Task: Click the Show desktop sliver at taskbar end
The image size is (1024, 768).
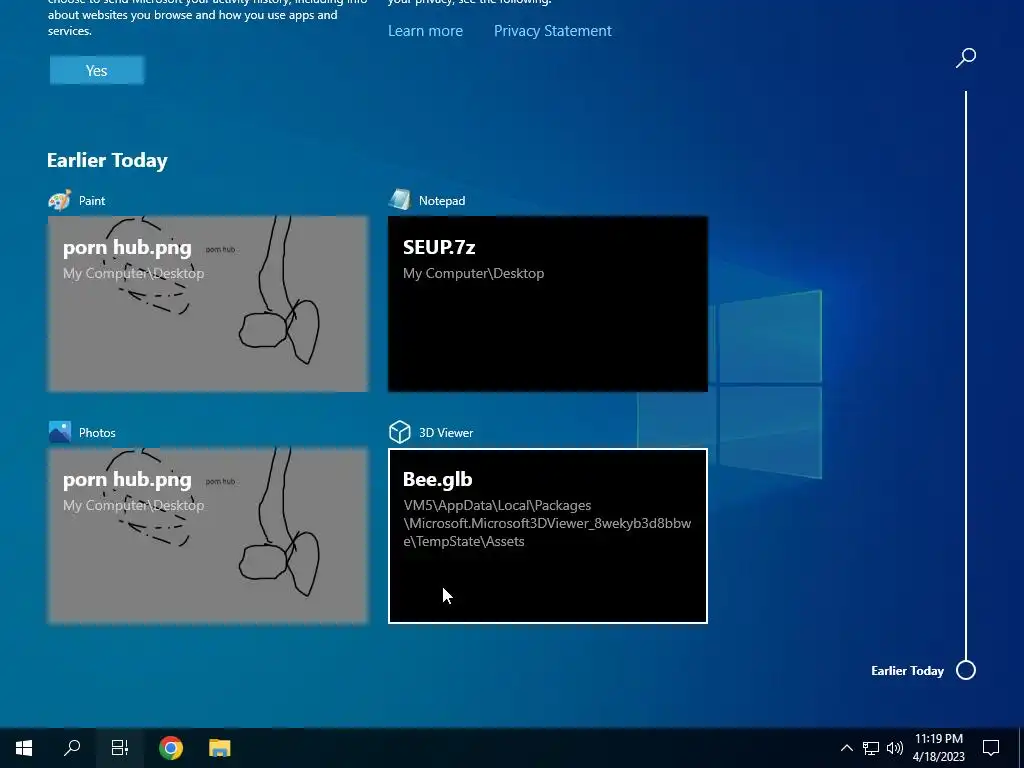Action: pyautogui.click(x=1021, y=748)
